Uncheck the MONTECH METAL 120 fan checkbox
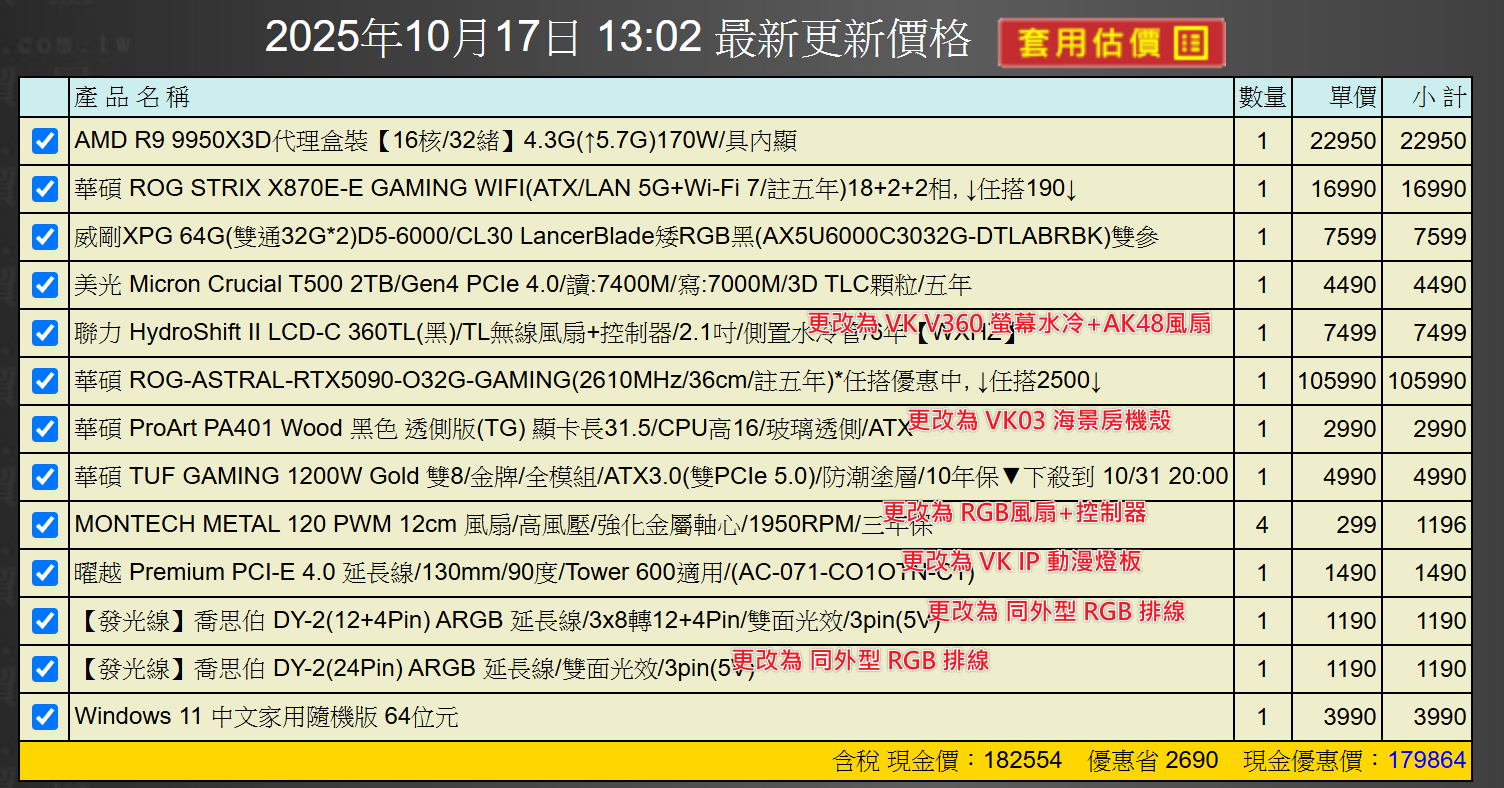 [45, 525]
